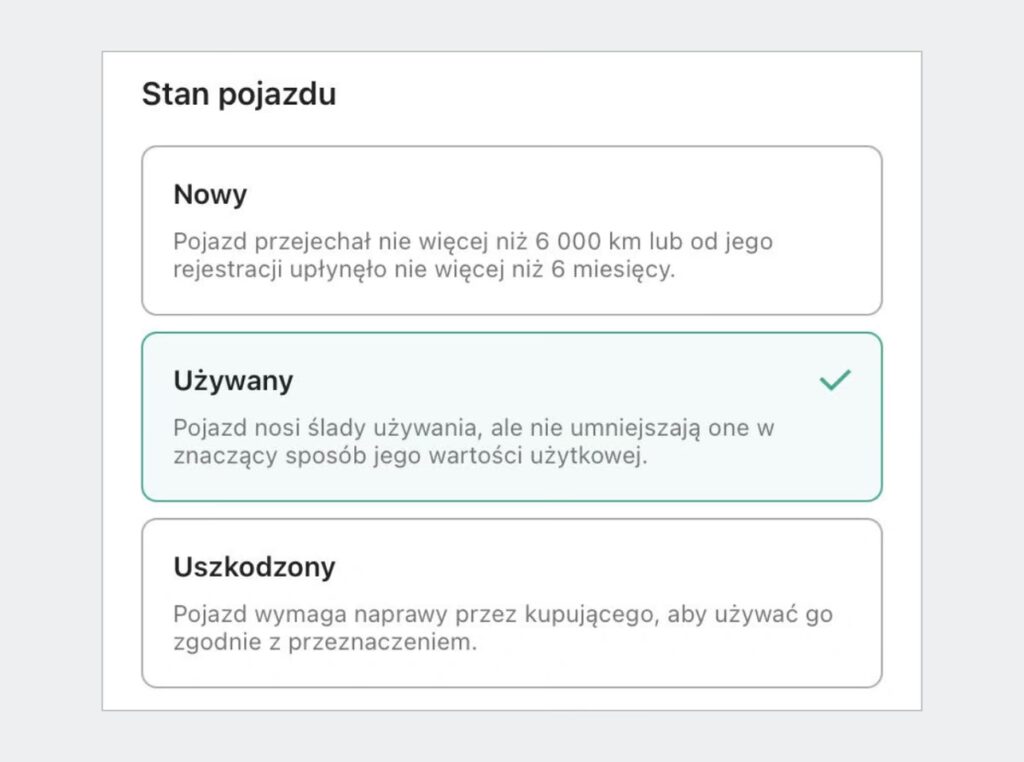Click description about repair by buyer
This screenshot has height=762, width=1024.
point(502,614)
